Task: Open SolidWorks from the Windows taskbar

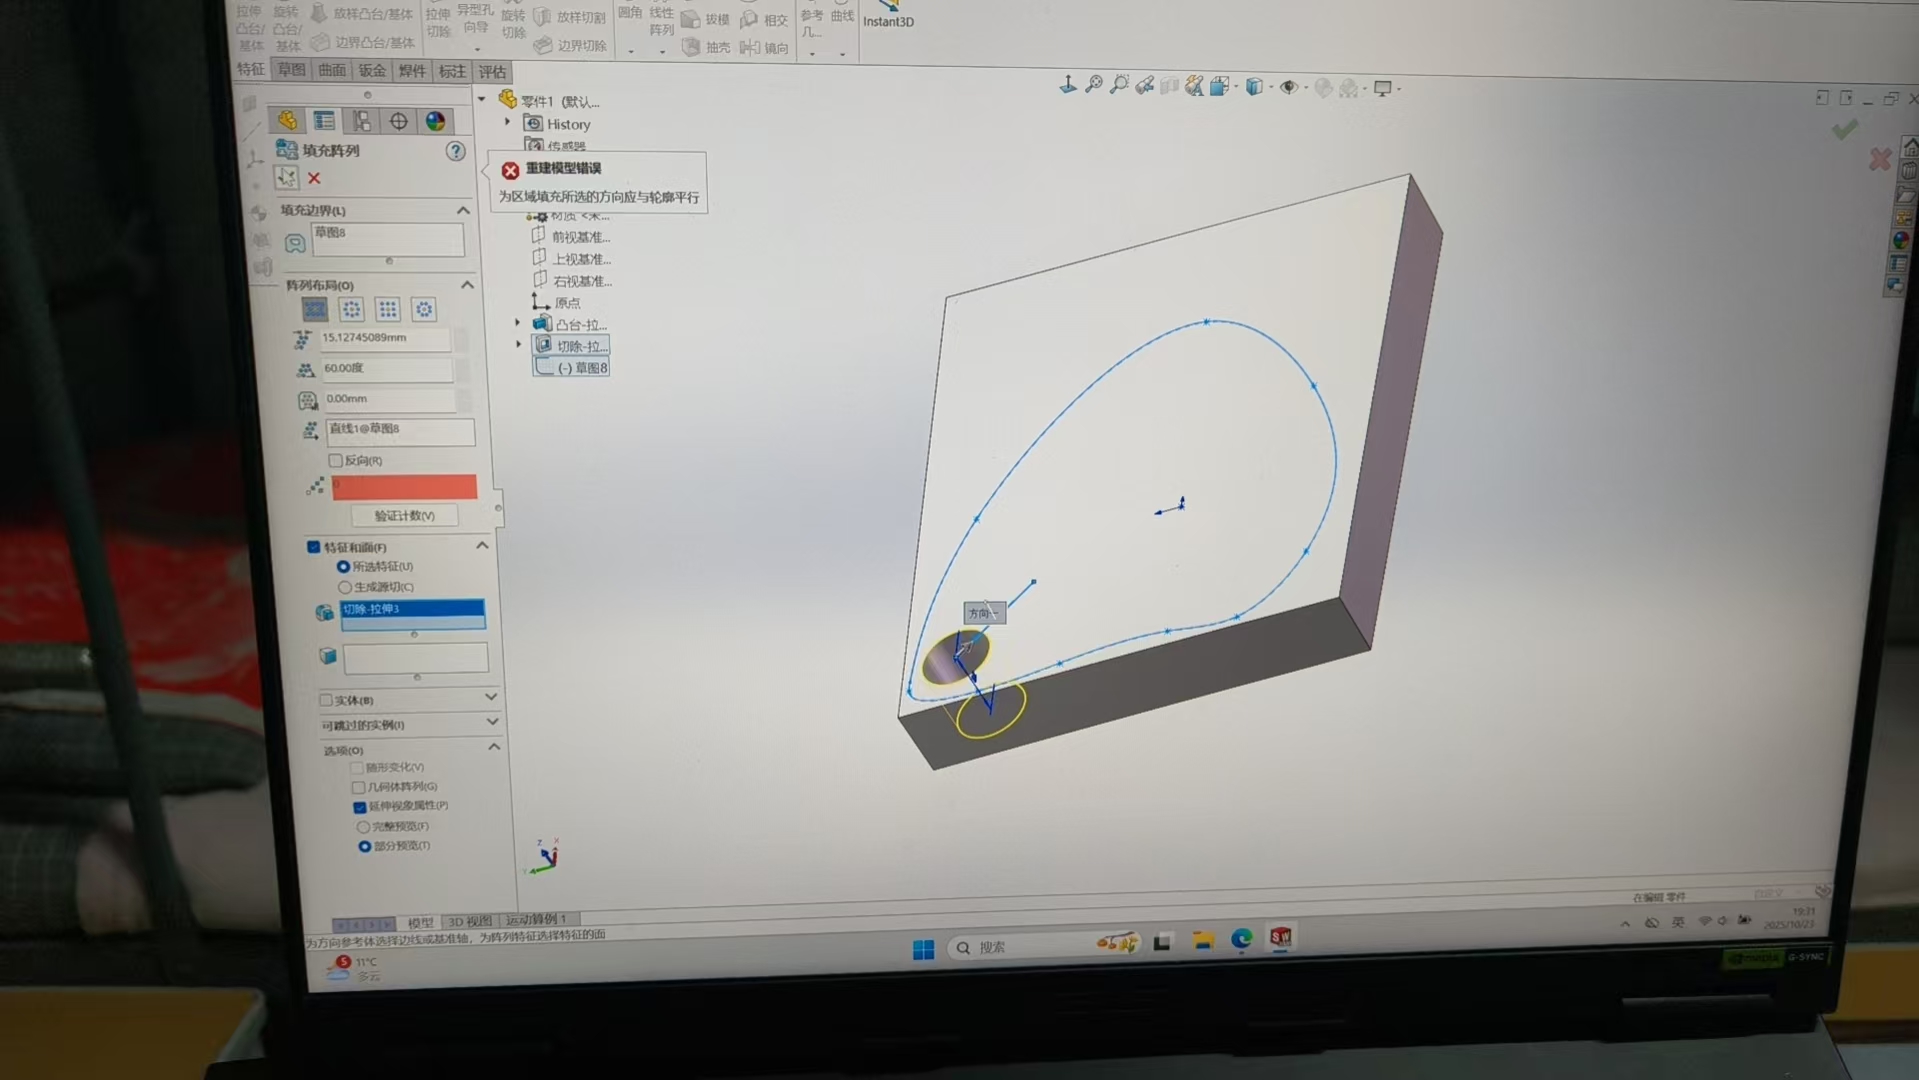Action: pos(1281,937)
